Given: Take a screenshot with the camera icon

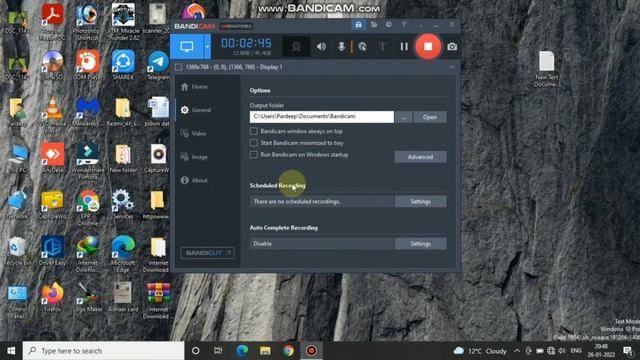Looking at the screenshot, I should coord(452,47).
